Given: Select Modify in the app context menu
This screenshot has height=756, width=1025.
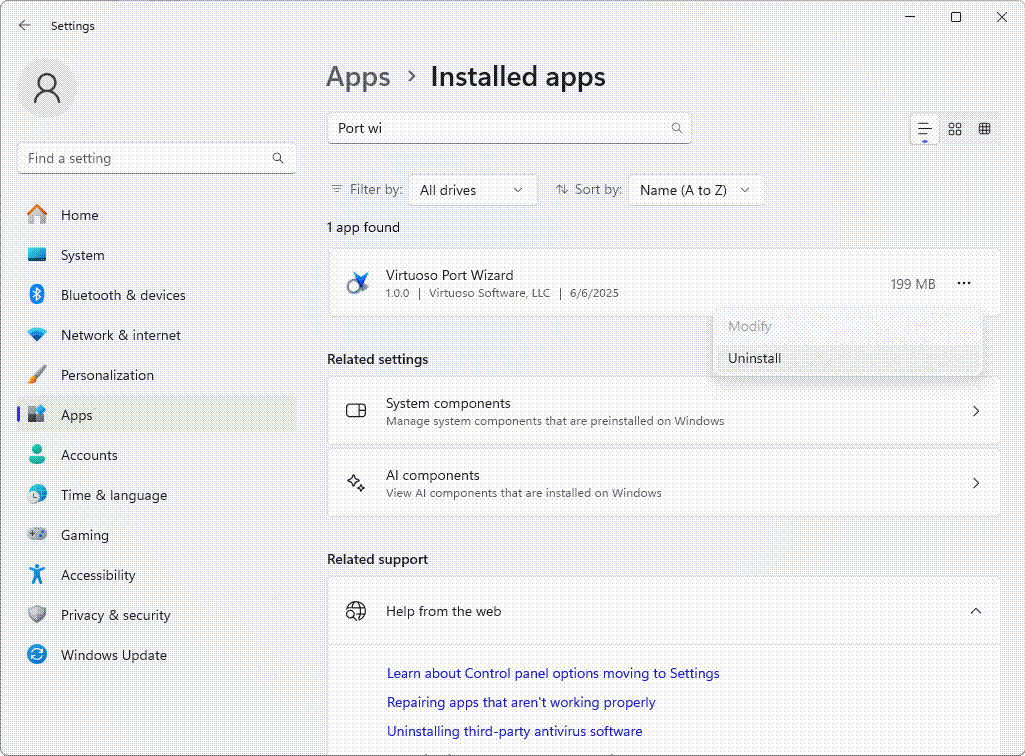Looking at the screenshot, I should pyautogui.click(x=848, y=326).
